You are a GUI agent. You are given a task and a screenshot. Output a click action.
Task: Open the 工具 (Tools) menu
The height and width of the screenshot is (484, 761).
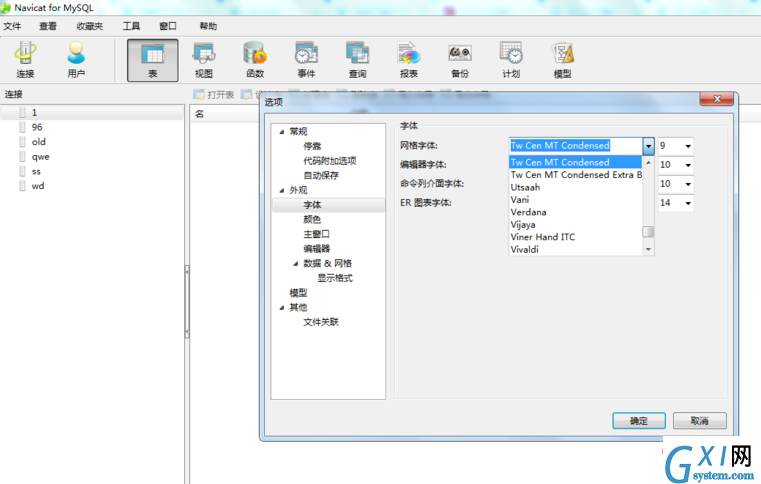pos(131,26)
